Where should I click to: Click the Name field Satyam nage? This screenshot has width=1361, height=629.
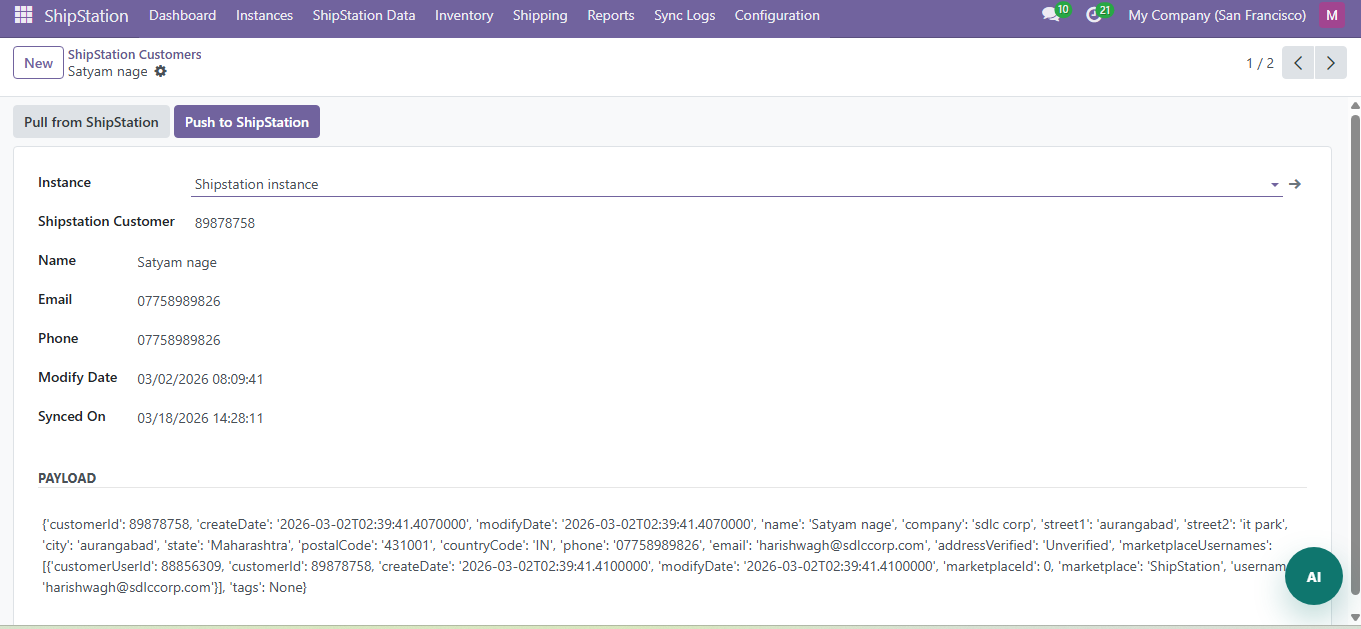pyautogui.click(x=177, y=262)
